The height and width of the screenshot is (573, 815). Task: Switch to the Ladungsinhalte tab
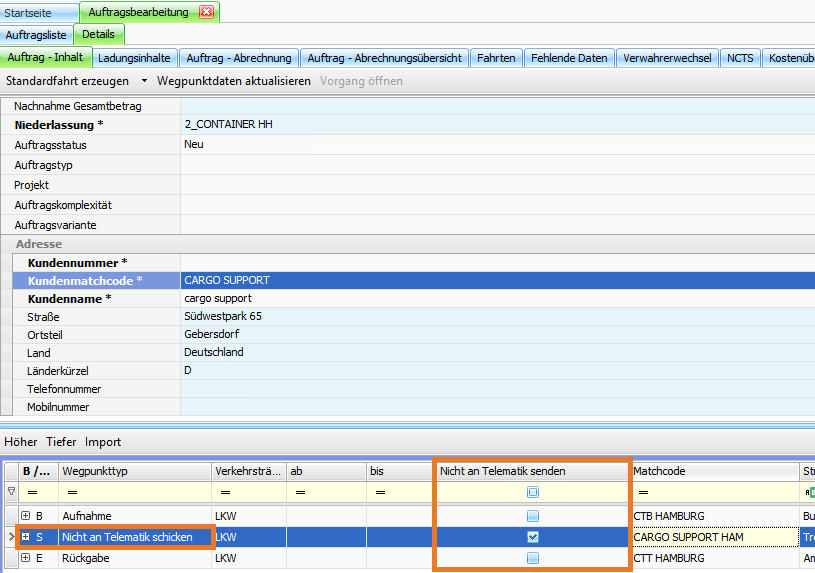[x=134, y=58]
